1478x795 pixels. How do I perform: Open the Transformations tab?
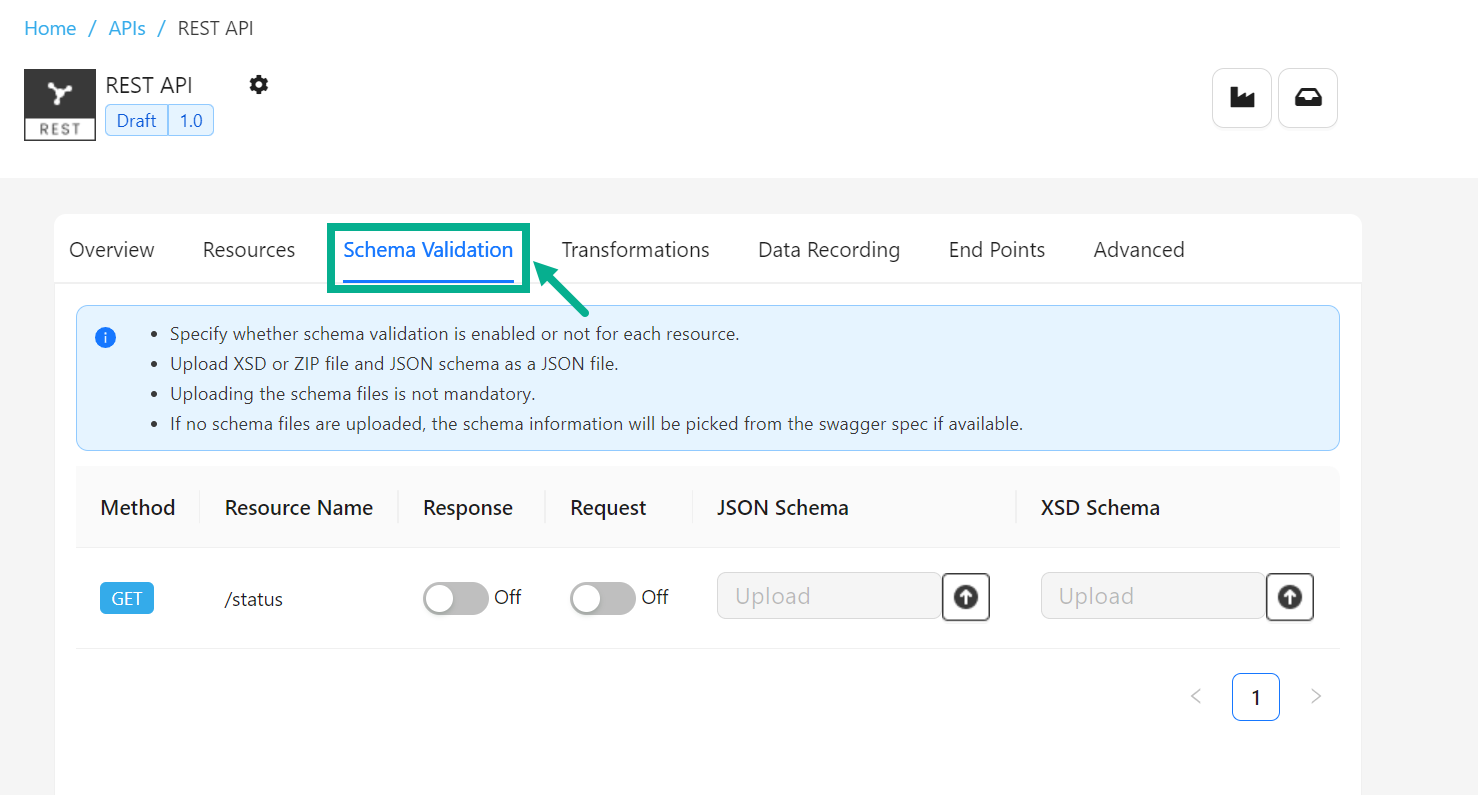point(635,250)
